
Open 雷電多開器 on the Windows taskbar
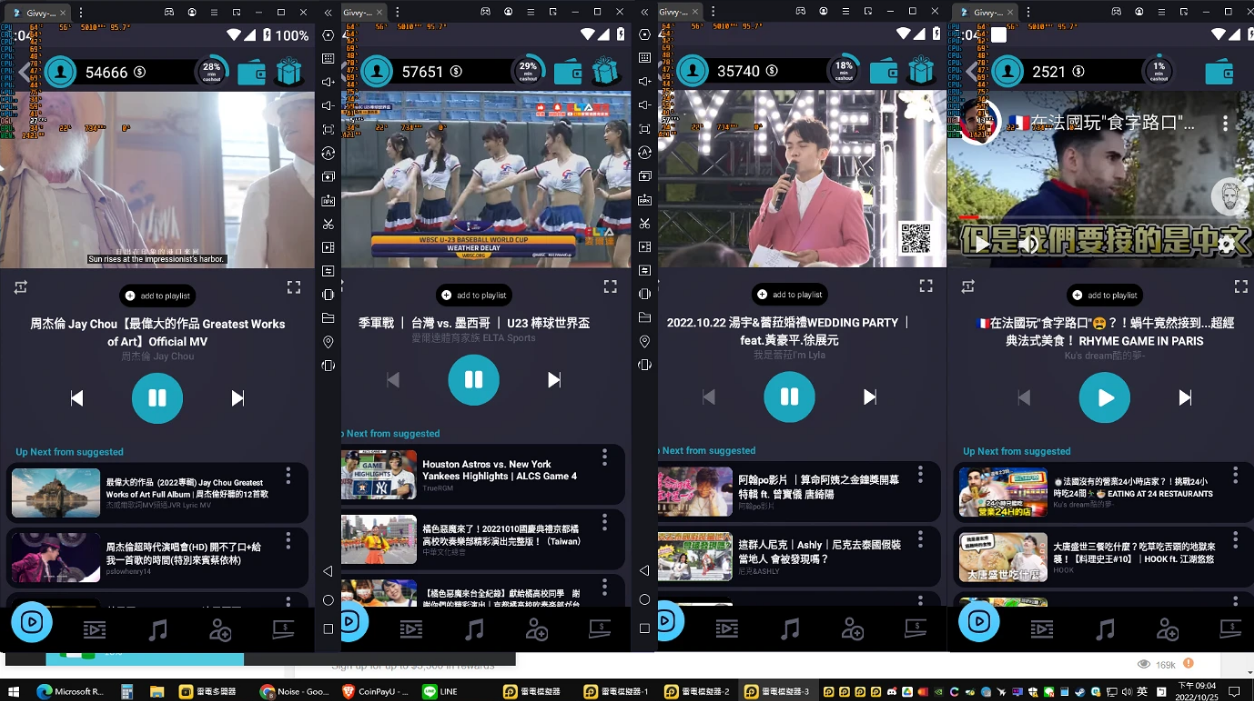pyautogui.click(x=206, y=691)
